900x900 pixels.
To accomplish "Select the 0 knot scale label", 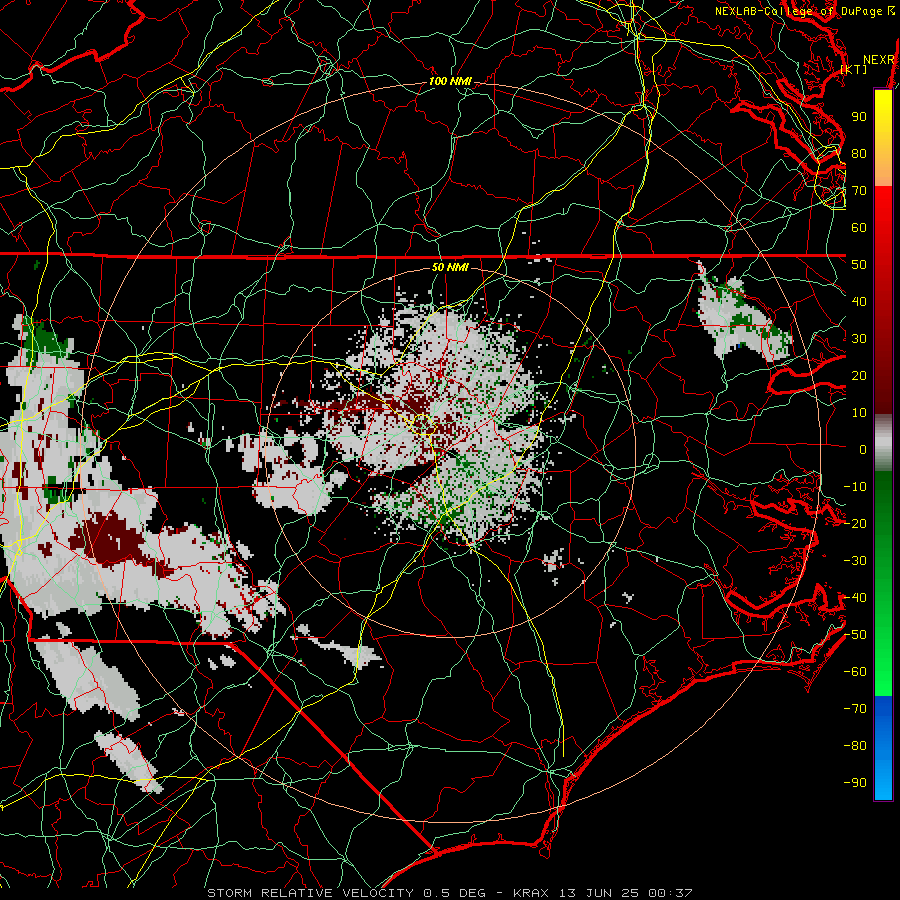I will pyautogui.click(x=863, y=450).
